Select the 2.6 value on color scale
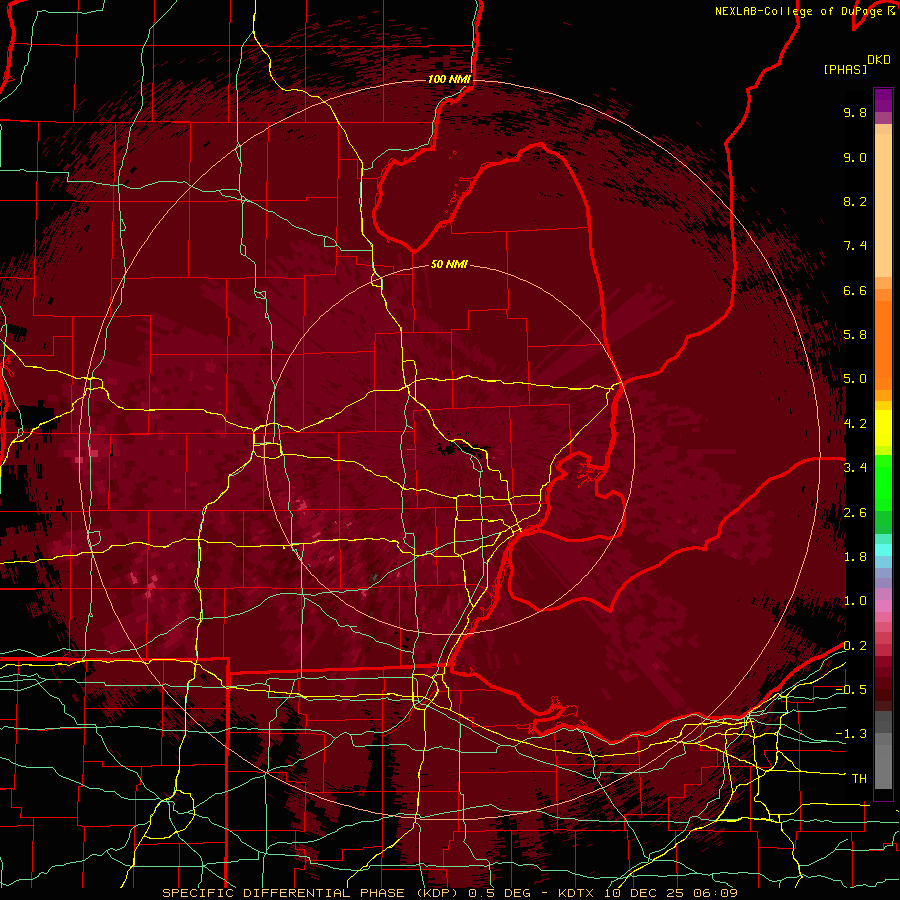This screenshot has width=900, height=900. pos(855,513)
